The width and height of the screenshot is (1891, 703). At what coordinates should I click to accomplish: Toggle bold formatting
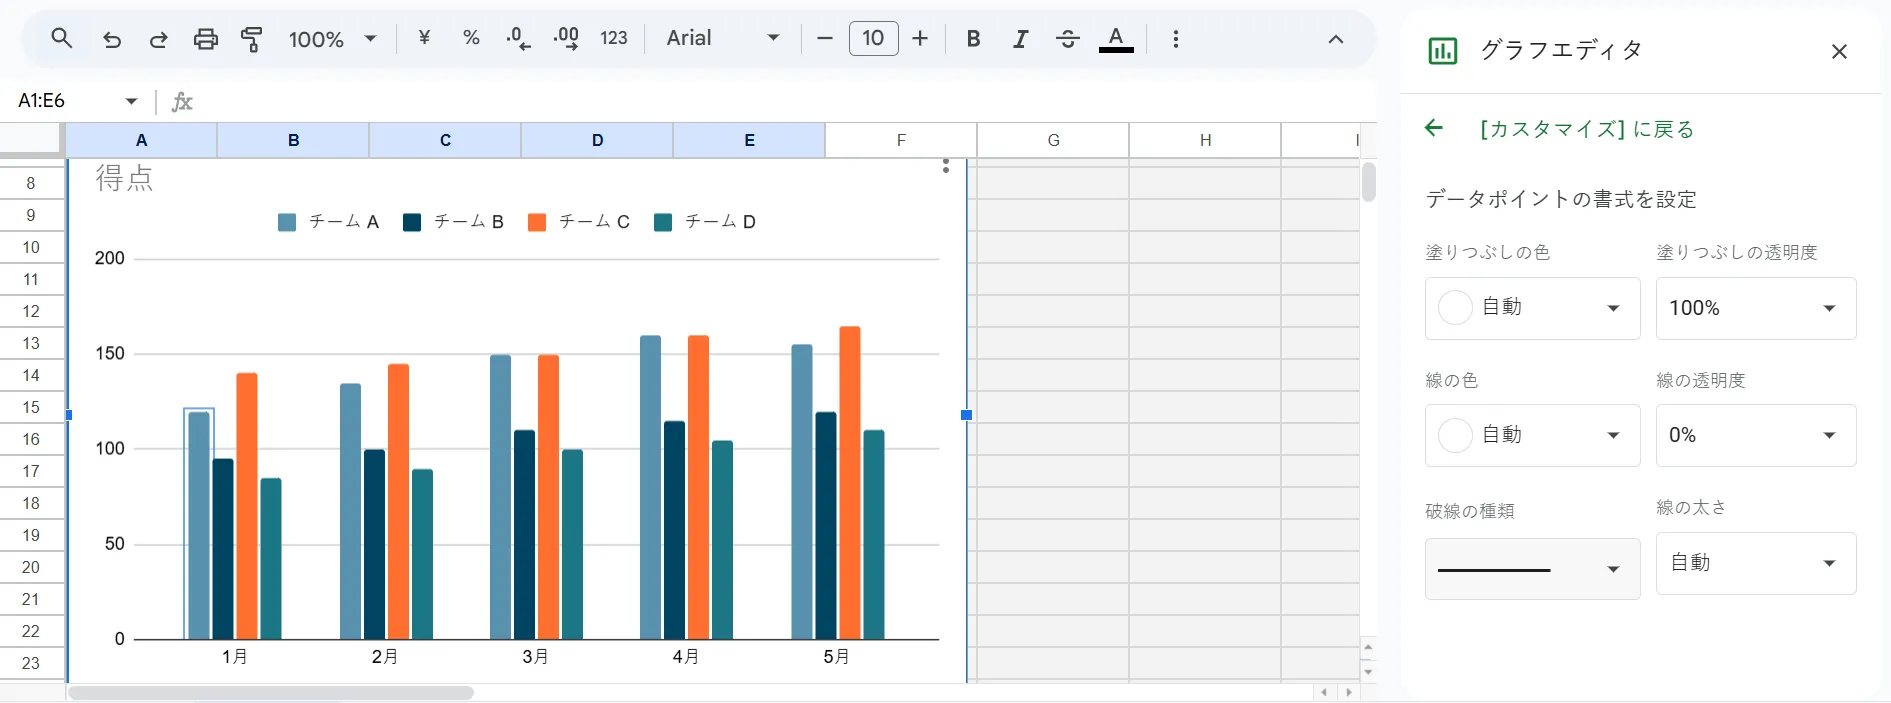(x=973, y=39)
